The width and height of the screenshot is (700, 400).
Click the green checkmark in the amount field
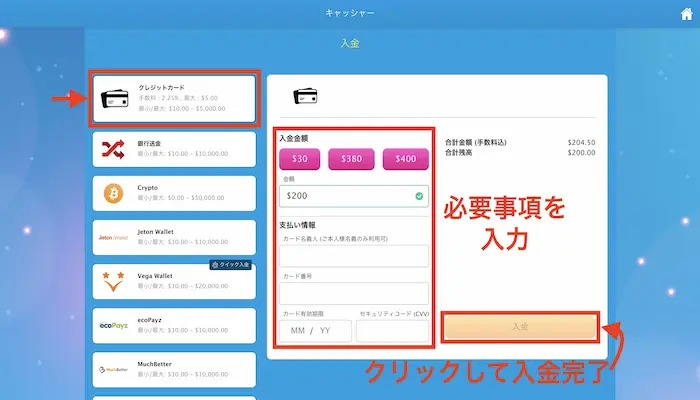[x=419, y=196]
